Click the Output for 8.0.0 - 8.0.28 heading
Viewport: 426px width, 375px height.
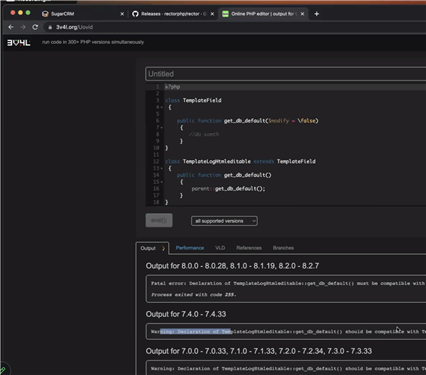pos(232,266)
